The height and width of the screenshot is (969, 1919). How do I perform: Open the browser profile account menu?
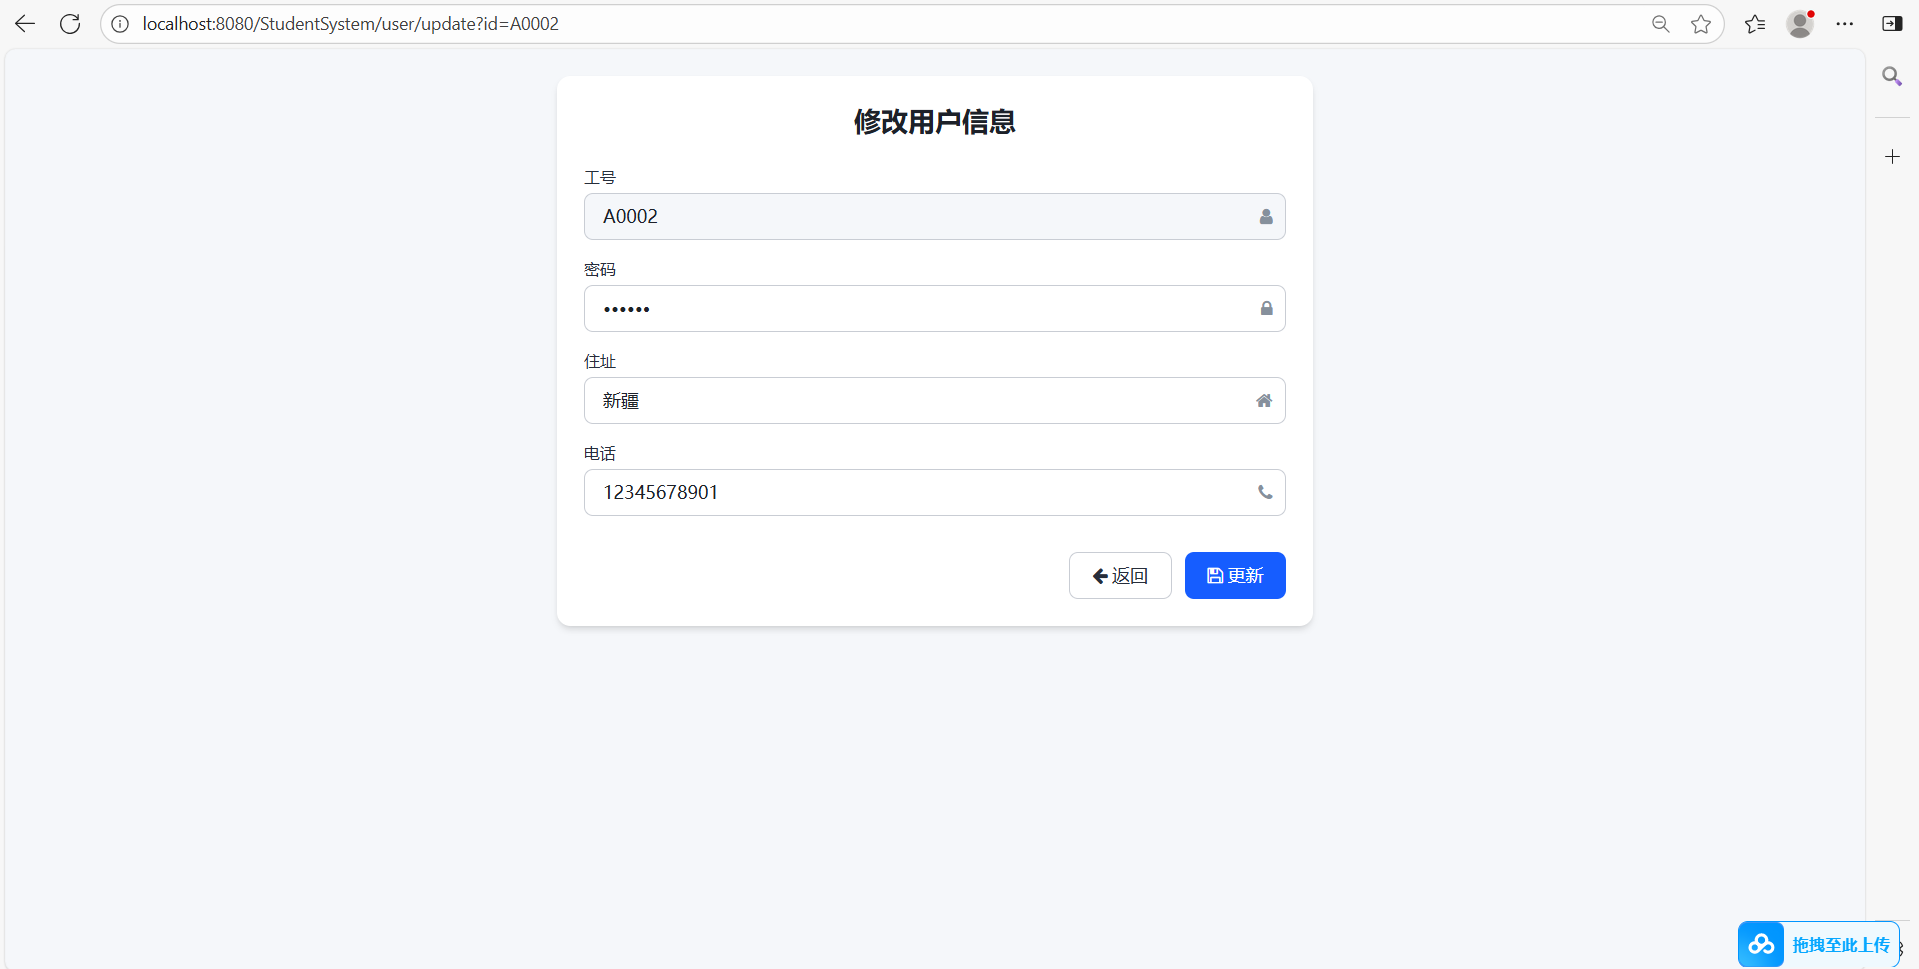[1800, 24]
